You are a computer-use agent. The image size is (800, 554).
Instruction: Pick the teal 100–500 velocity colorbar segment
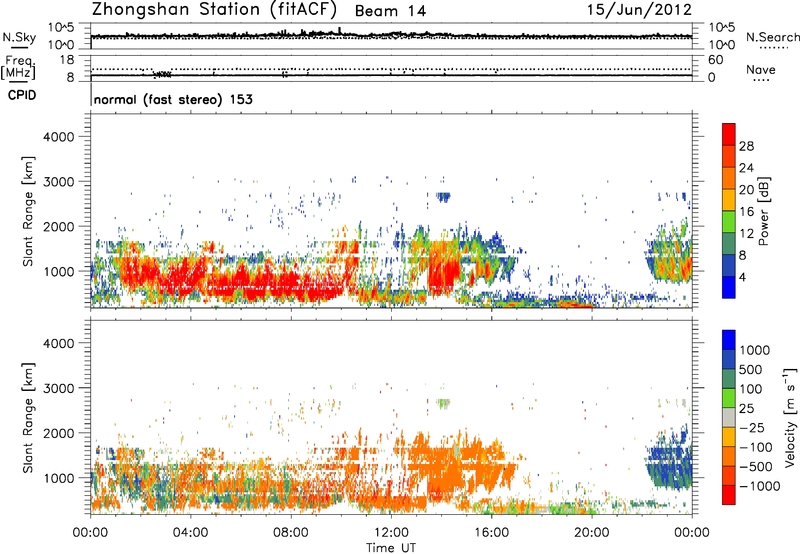coord(729,380)
